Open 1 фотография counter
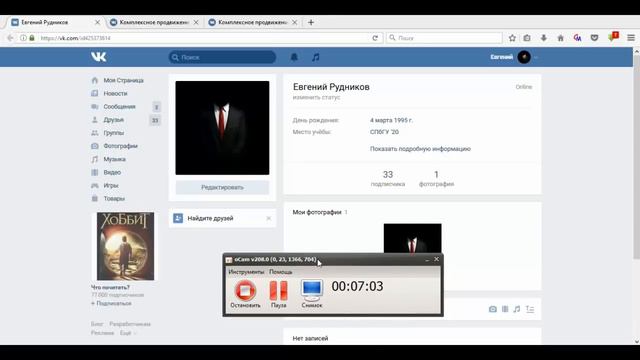Screen dimensions: 640x360 (436, 178)
